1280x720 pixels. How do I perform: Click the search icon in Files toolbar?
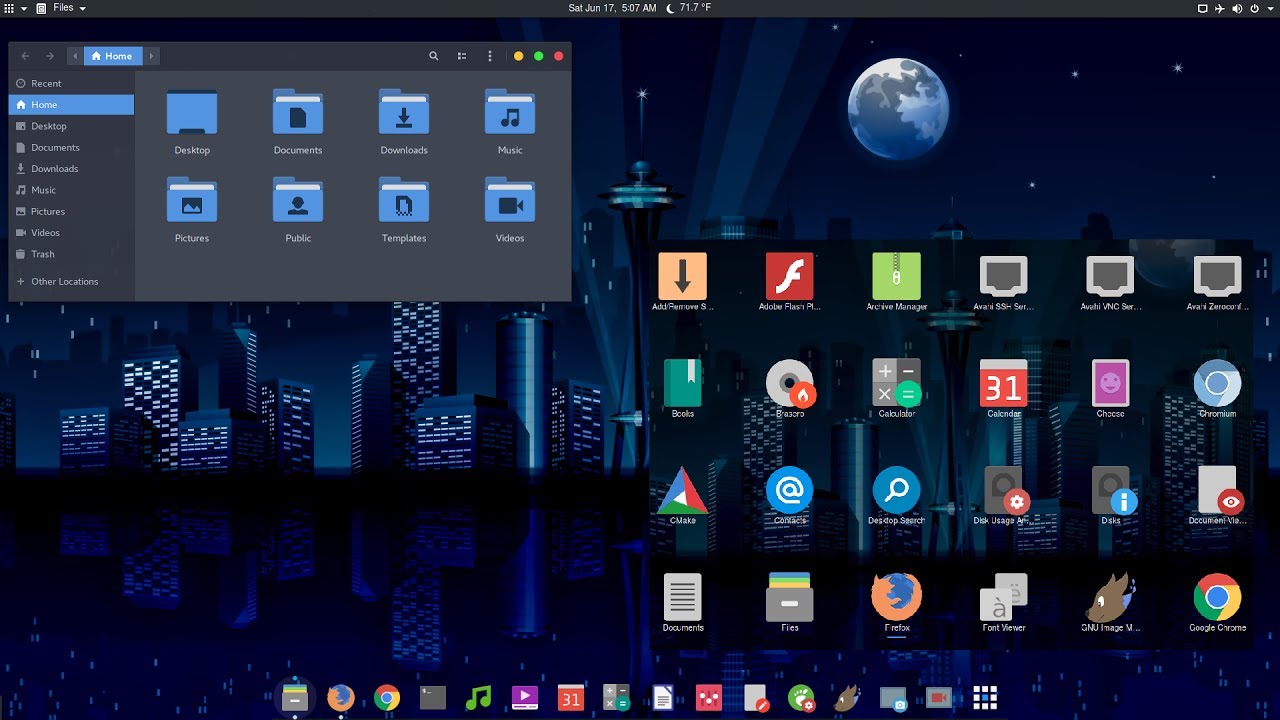click(x=433, y=56)
